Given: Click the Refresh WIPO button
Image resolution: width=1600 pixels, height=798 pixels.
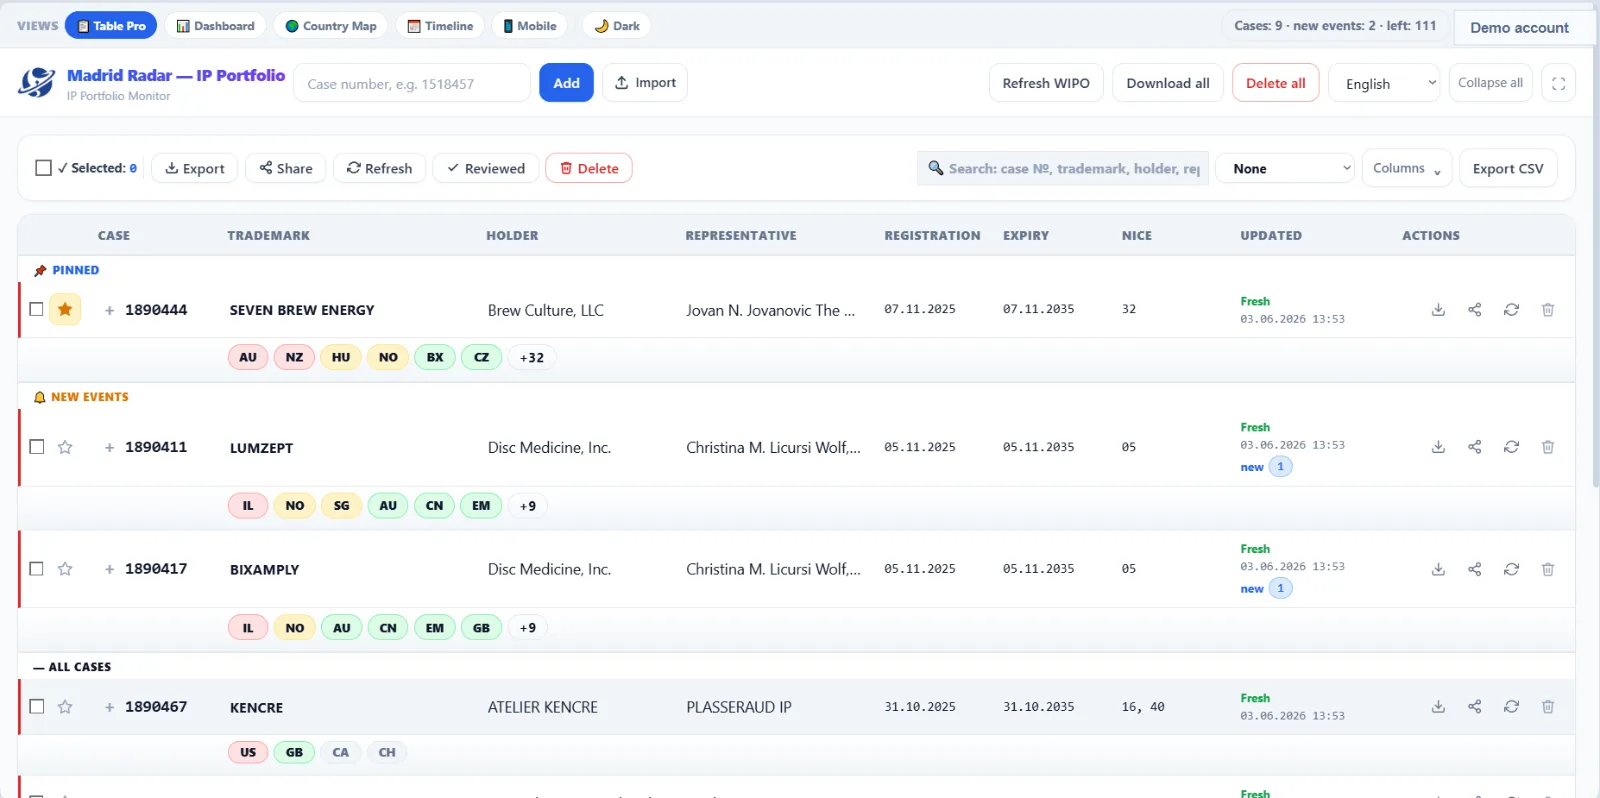Looking at the screenshot, I should click(x=1046, y=83).
